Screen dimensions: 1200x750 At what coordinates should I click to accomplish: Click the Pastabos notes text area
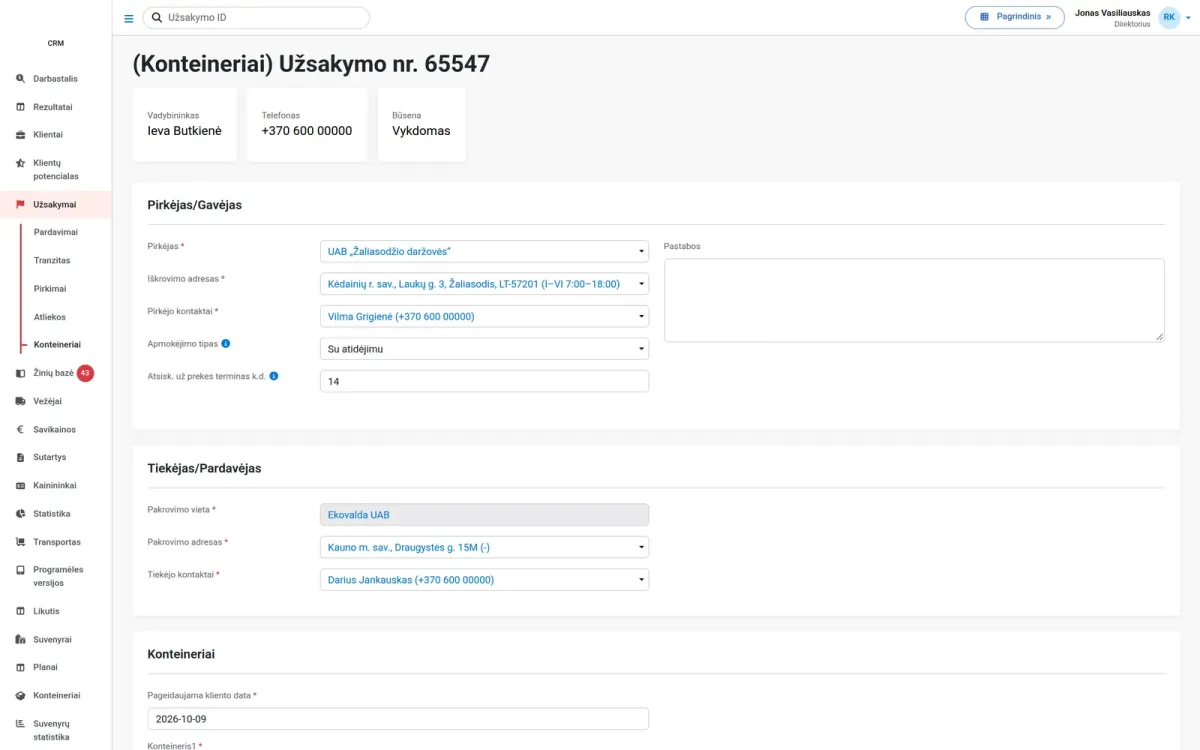[914, 300]
